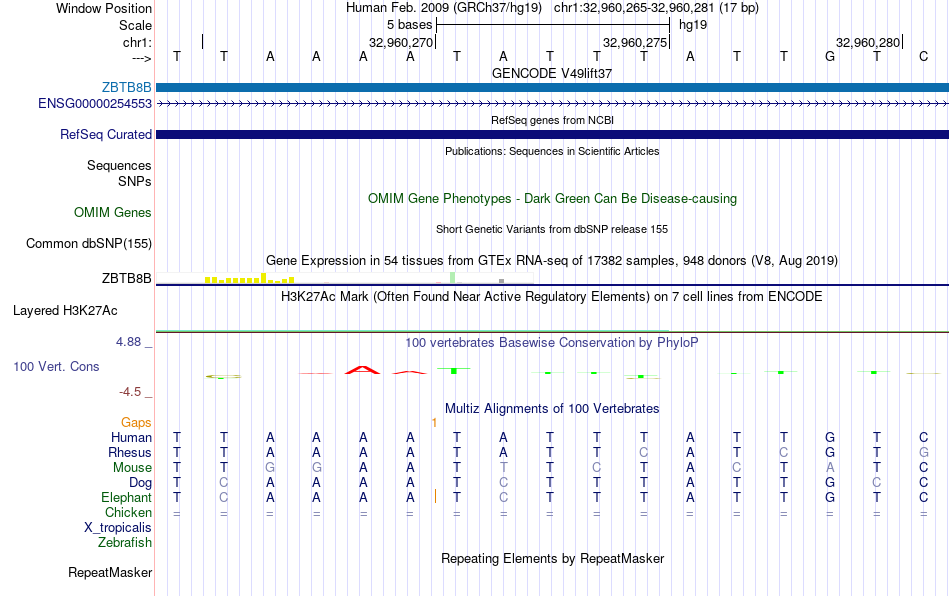Select the Human species label in Multiz alignment

131,437
